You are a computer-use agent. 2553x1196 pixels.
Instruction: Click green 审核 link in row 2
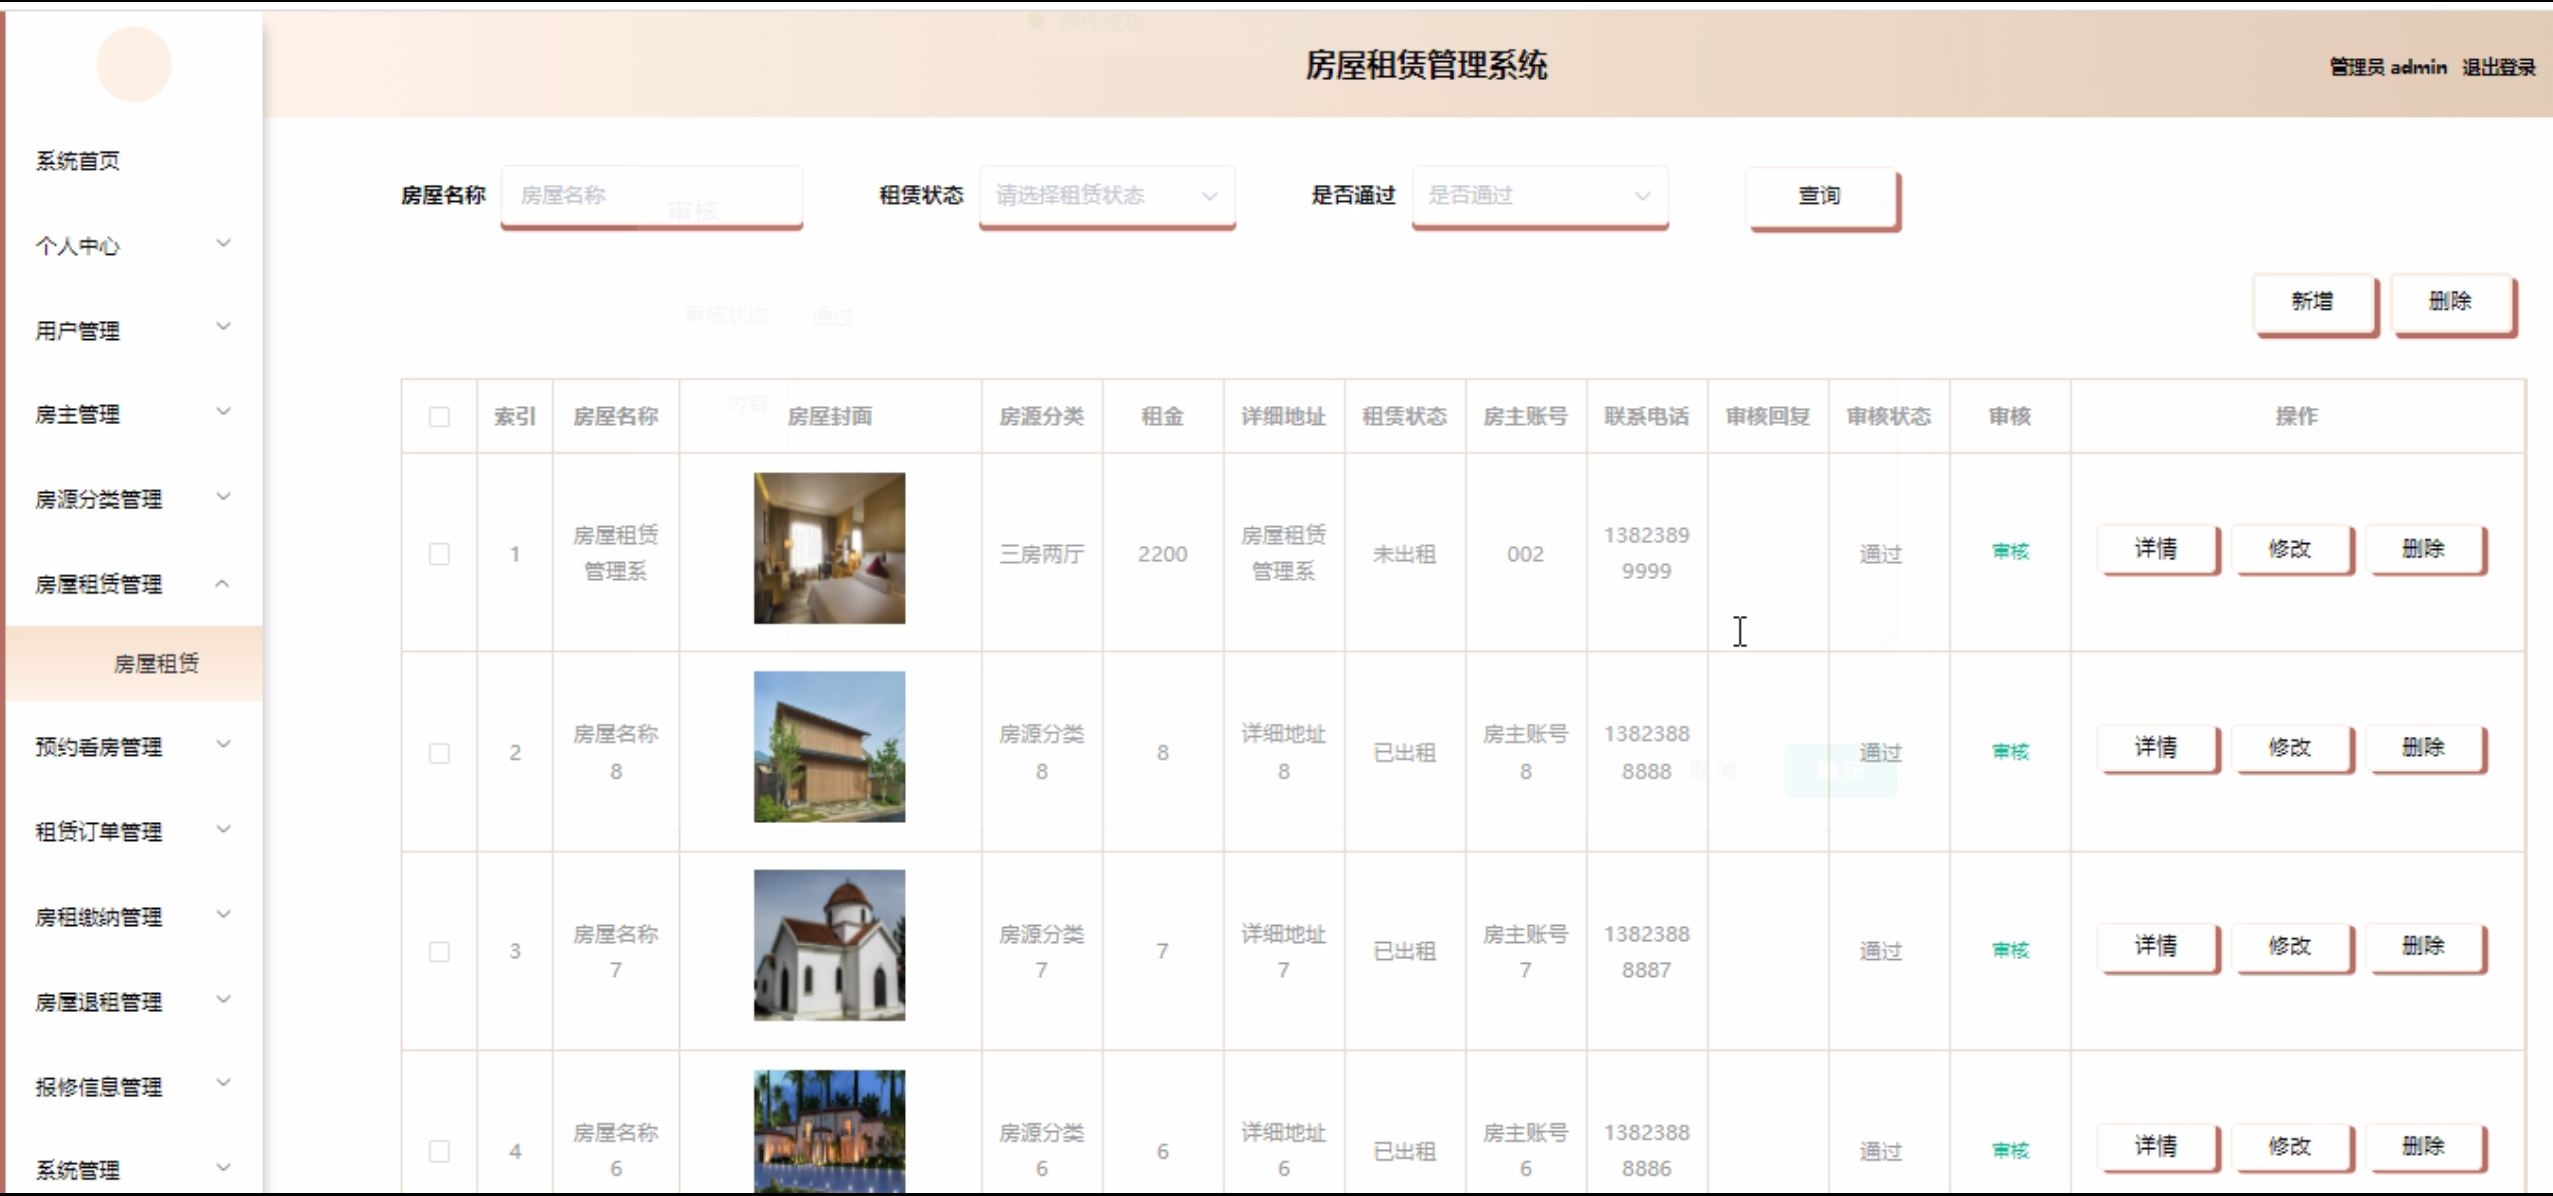(2009, 751)
